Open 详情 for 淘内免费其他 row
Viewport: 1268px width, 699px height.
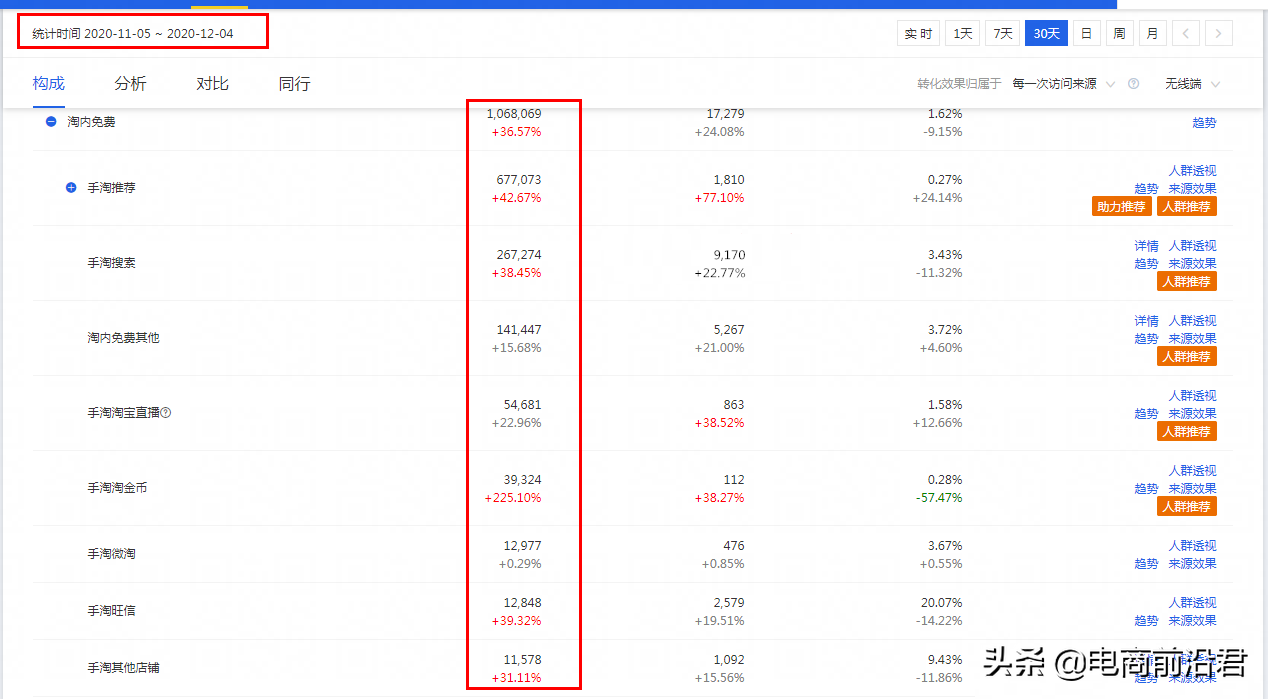[1146, 321]
